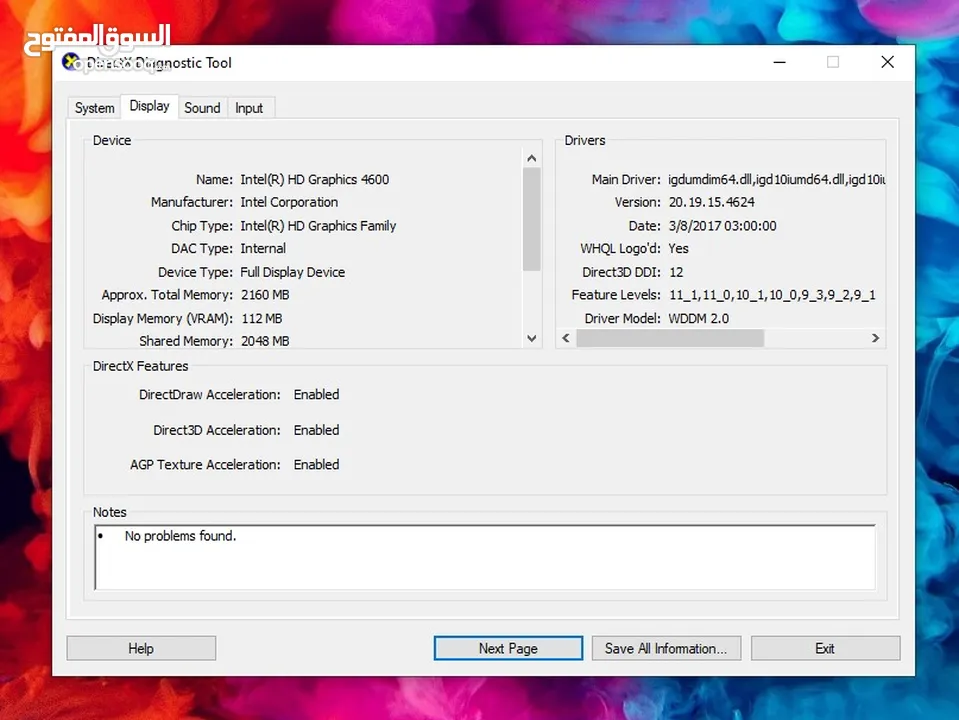Click the "Main Driver:" label
Image resolution: width=959 pixels, height=720 pixels.
coord(626,180)
